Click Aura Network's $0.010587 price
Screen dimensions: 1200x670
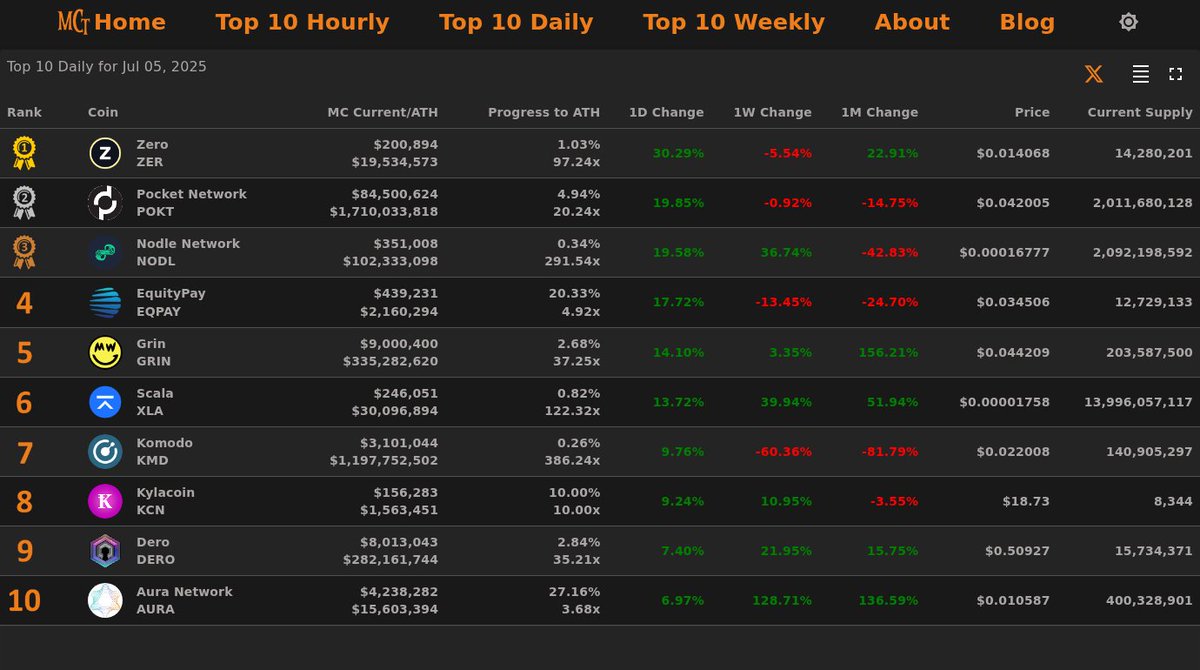click(1014, 600)
